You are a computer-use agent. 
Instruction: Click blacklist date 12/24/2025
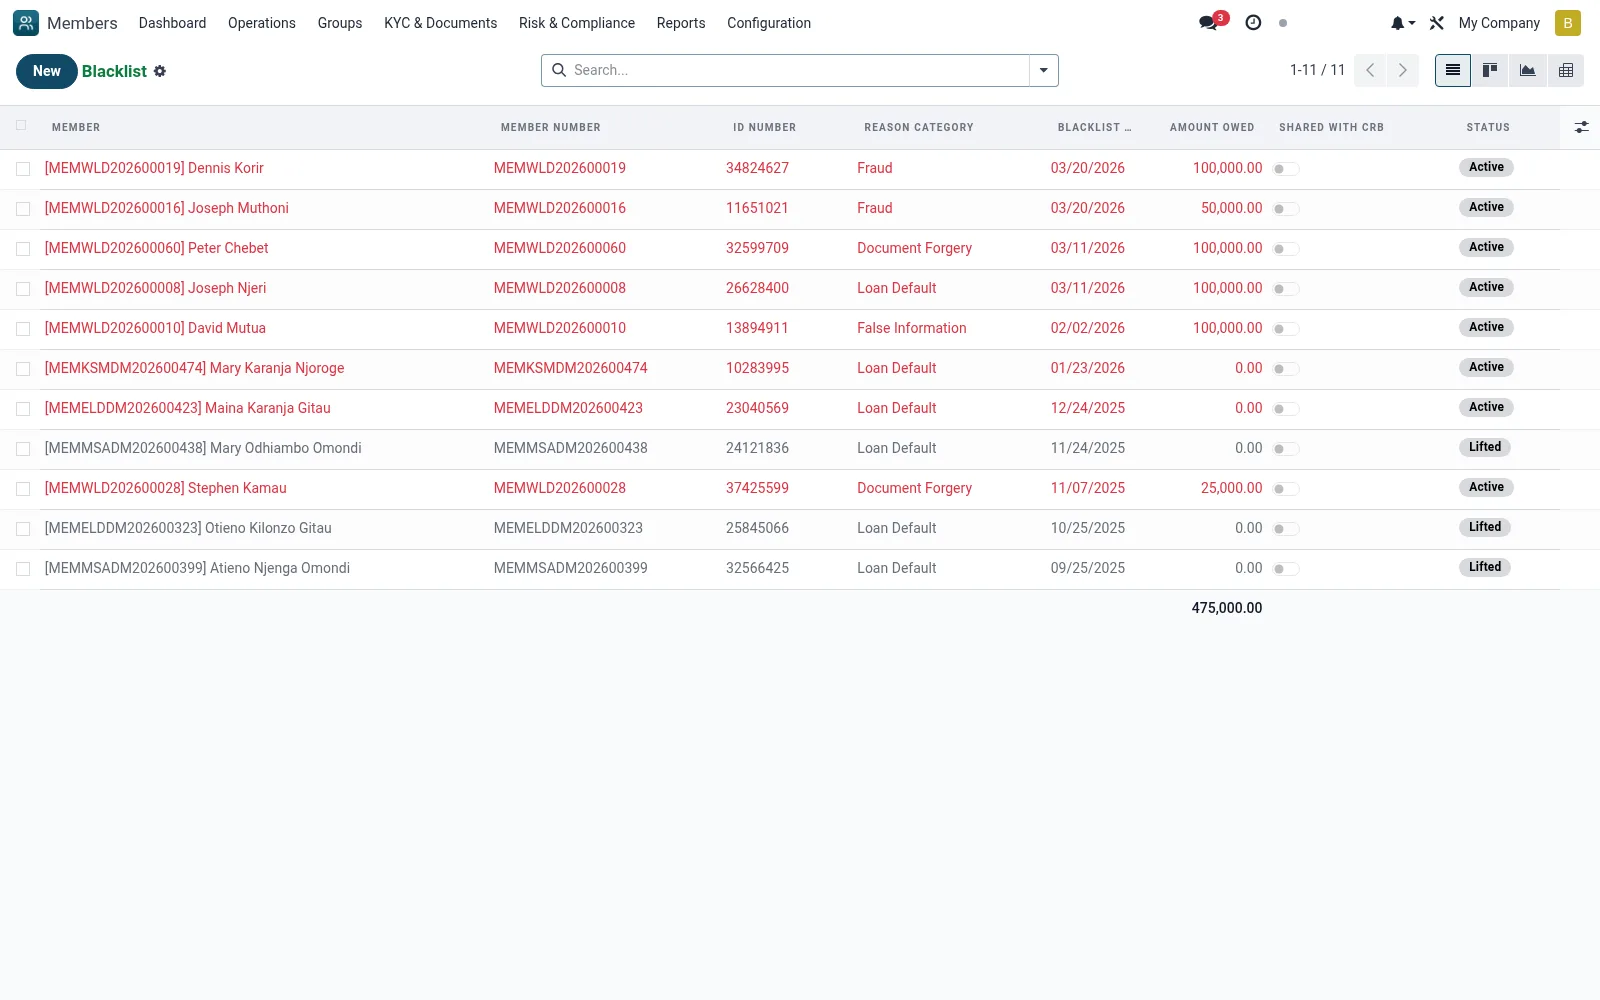pos(1088,408)
